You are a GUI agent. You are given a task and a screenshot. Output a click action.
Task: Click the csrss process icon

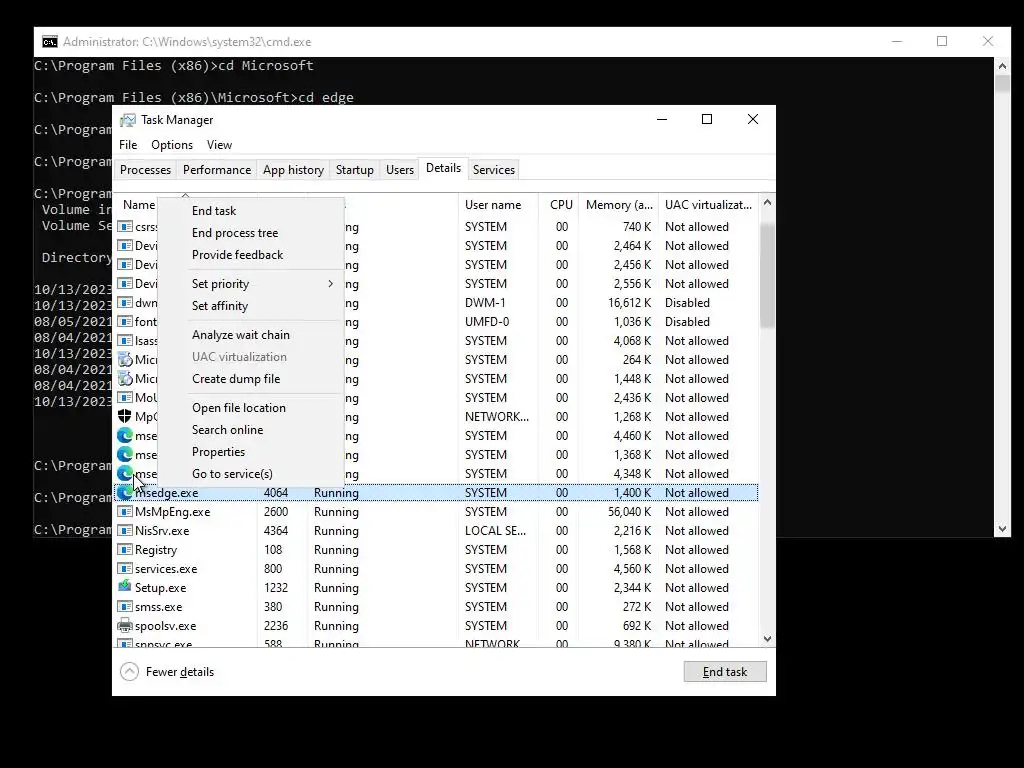click(x=125, y=227)
